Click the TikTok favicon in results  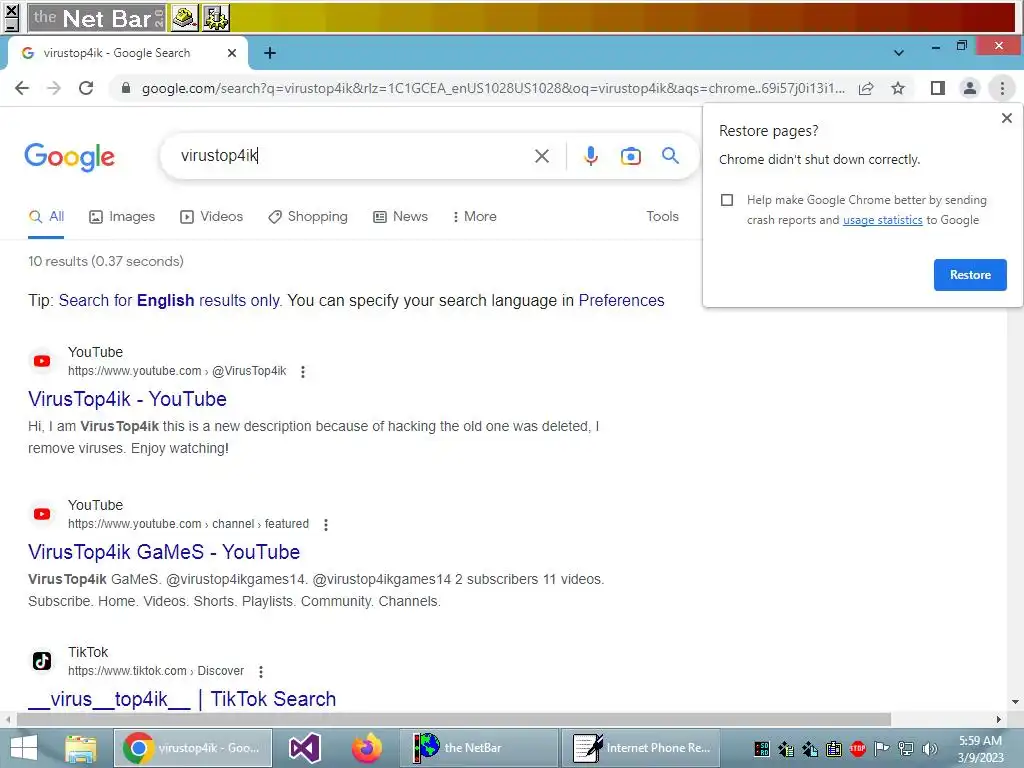click(x=42, y=661)
